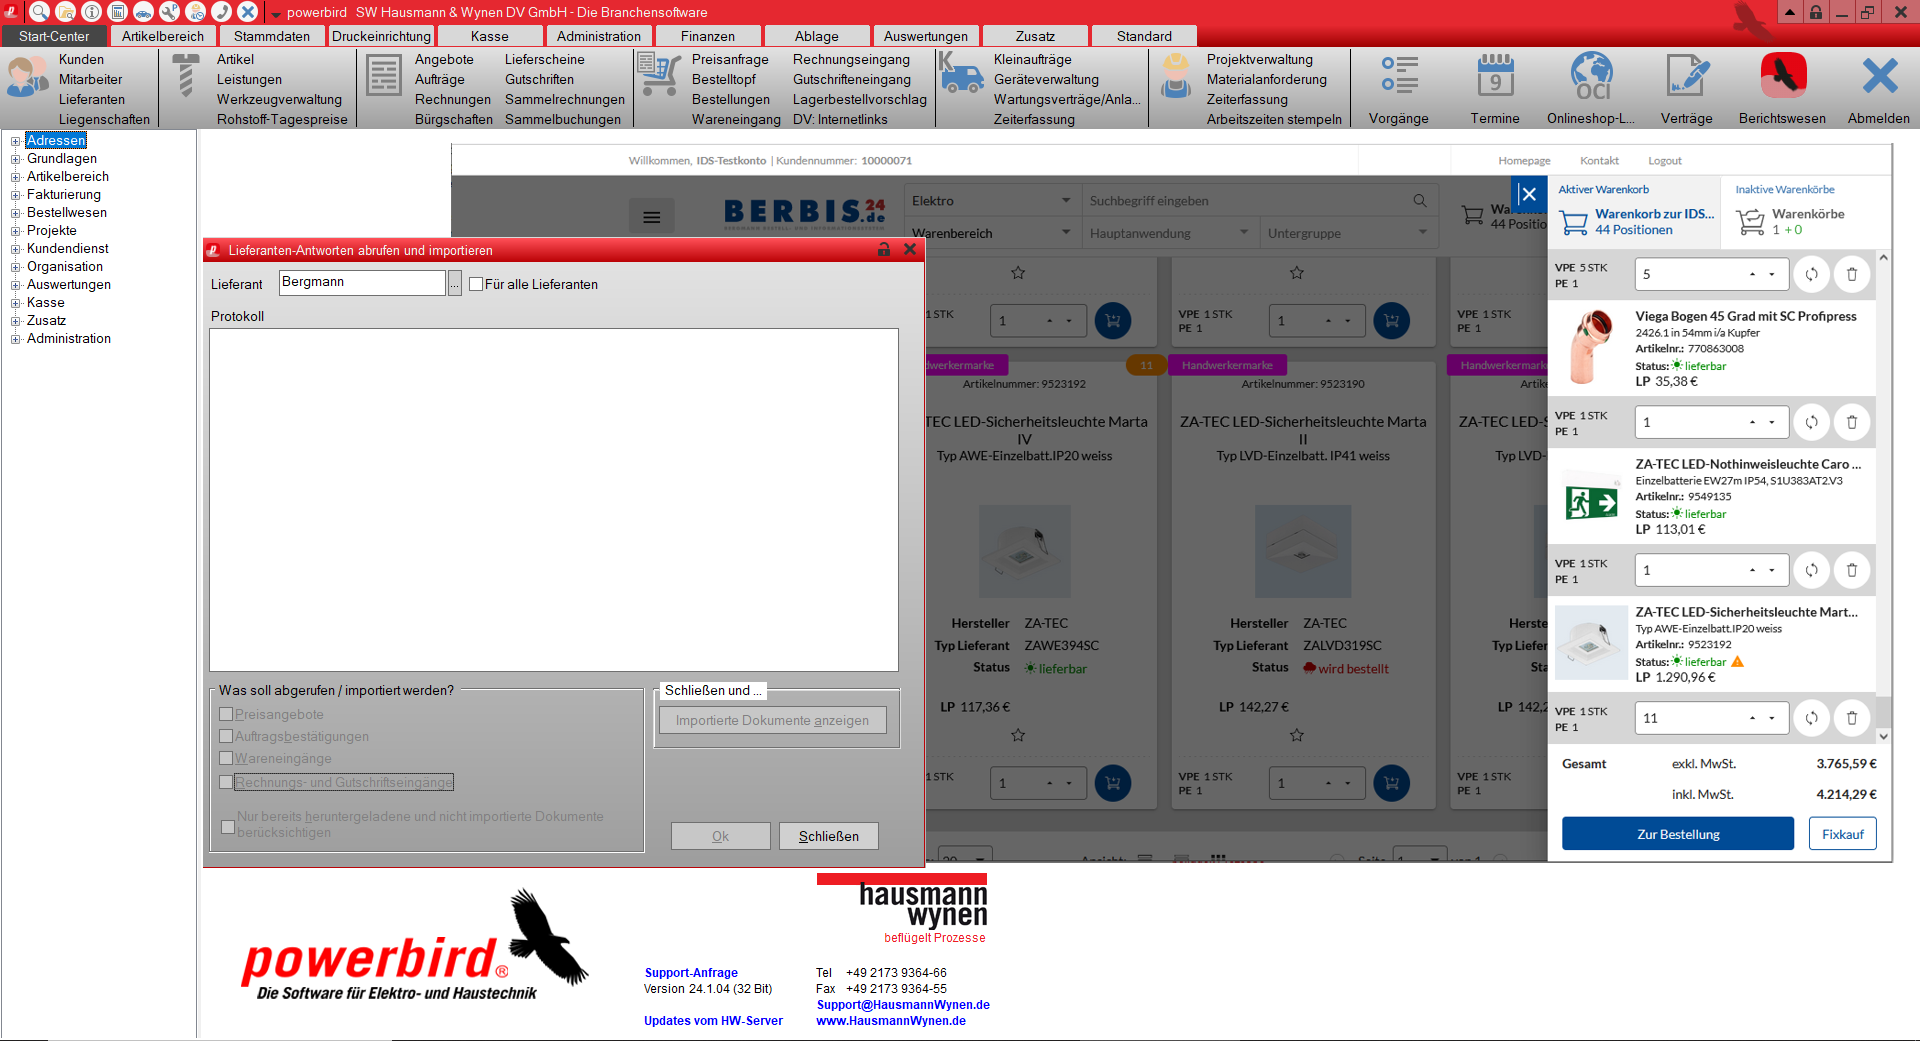Enable Für alle Lieferanten checkbox
This screenshot has width=1920, height=1041.
476,284
